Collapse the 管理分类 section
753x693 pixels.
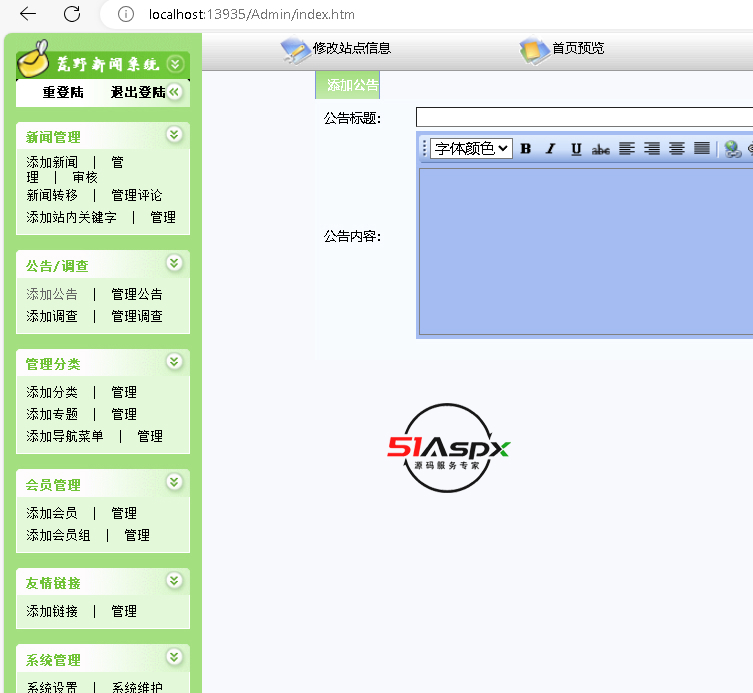174,361
